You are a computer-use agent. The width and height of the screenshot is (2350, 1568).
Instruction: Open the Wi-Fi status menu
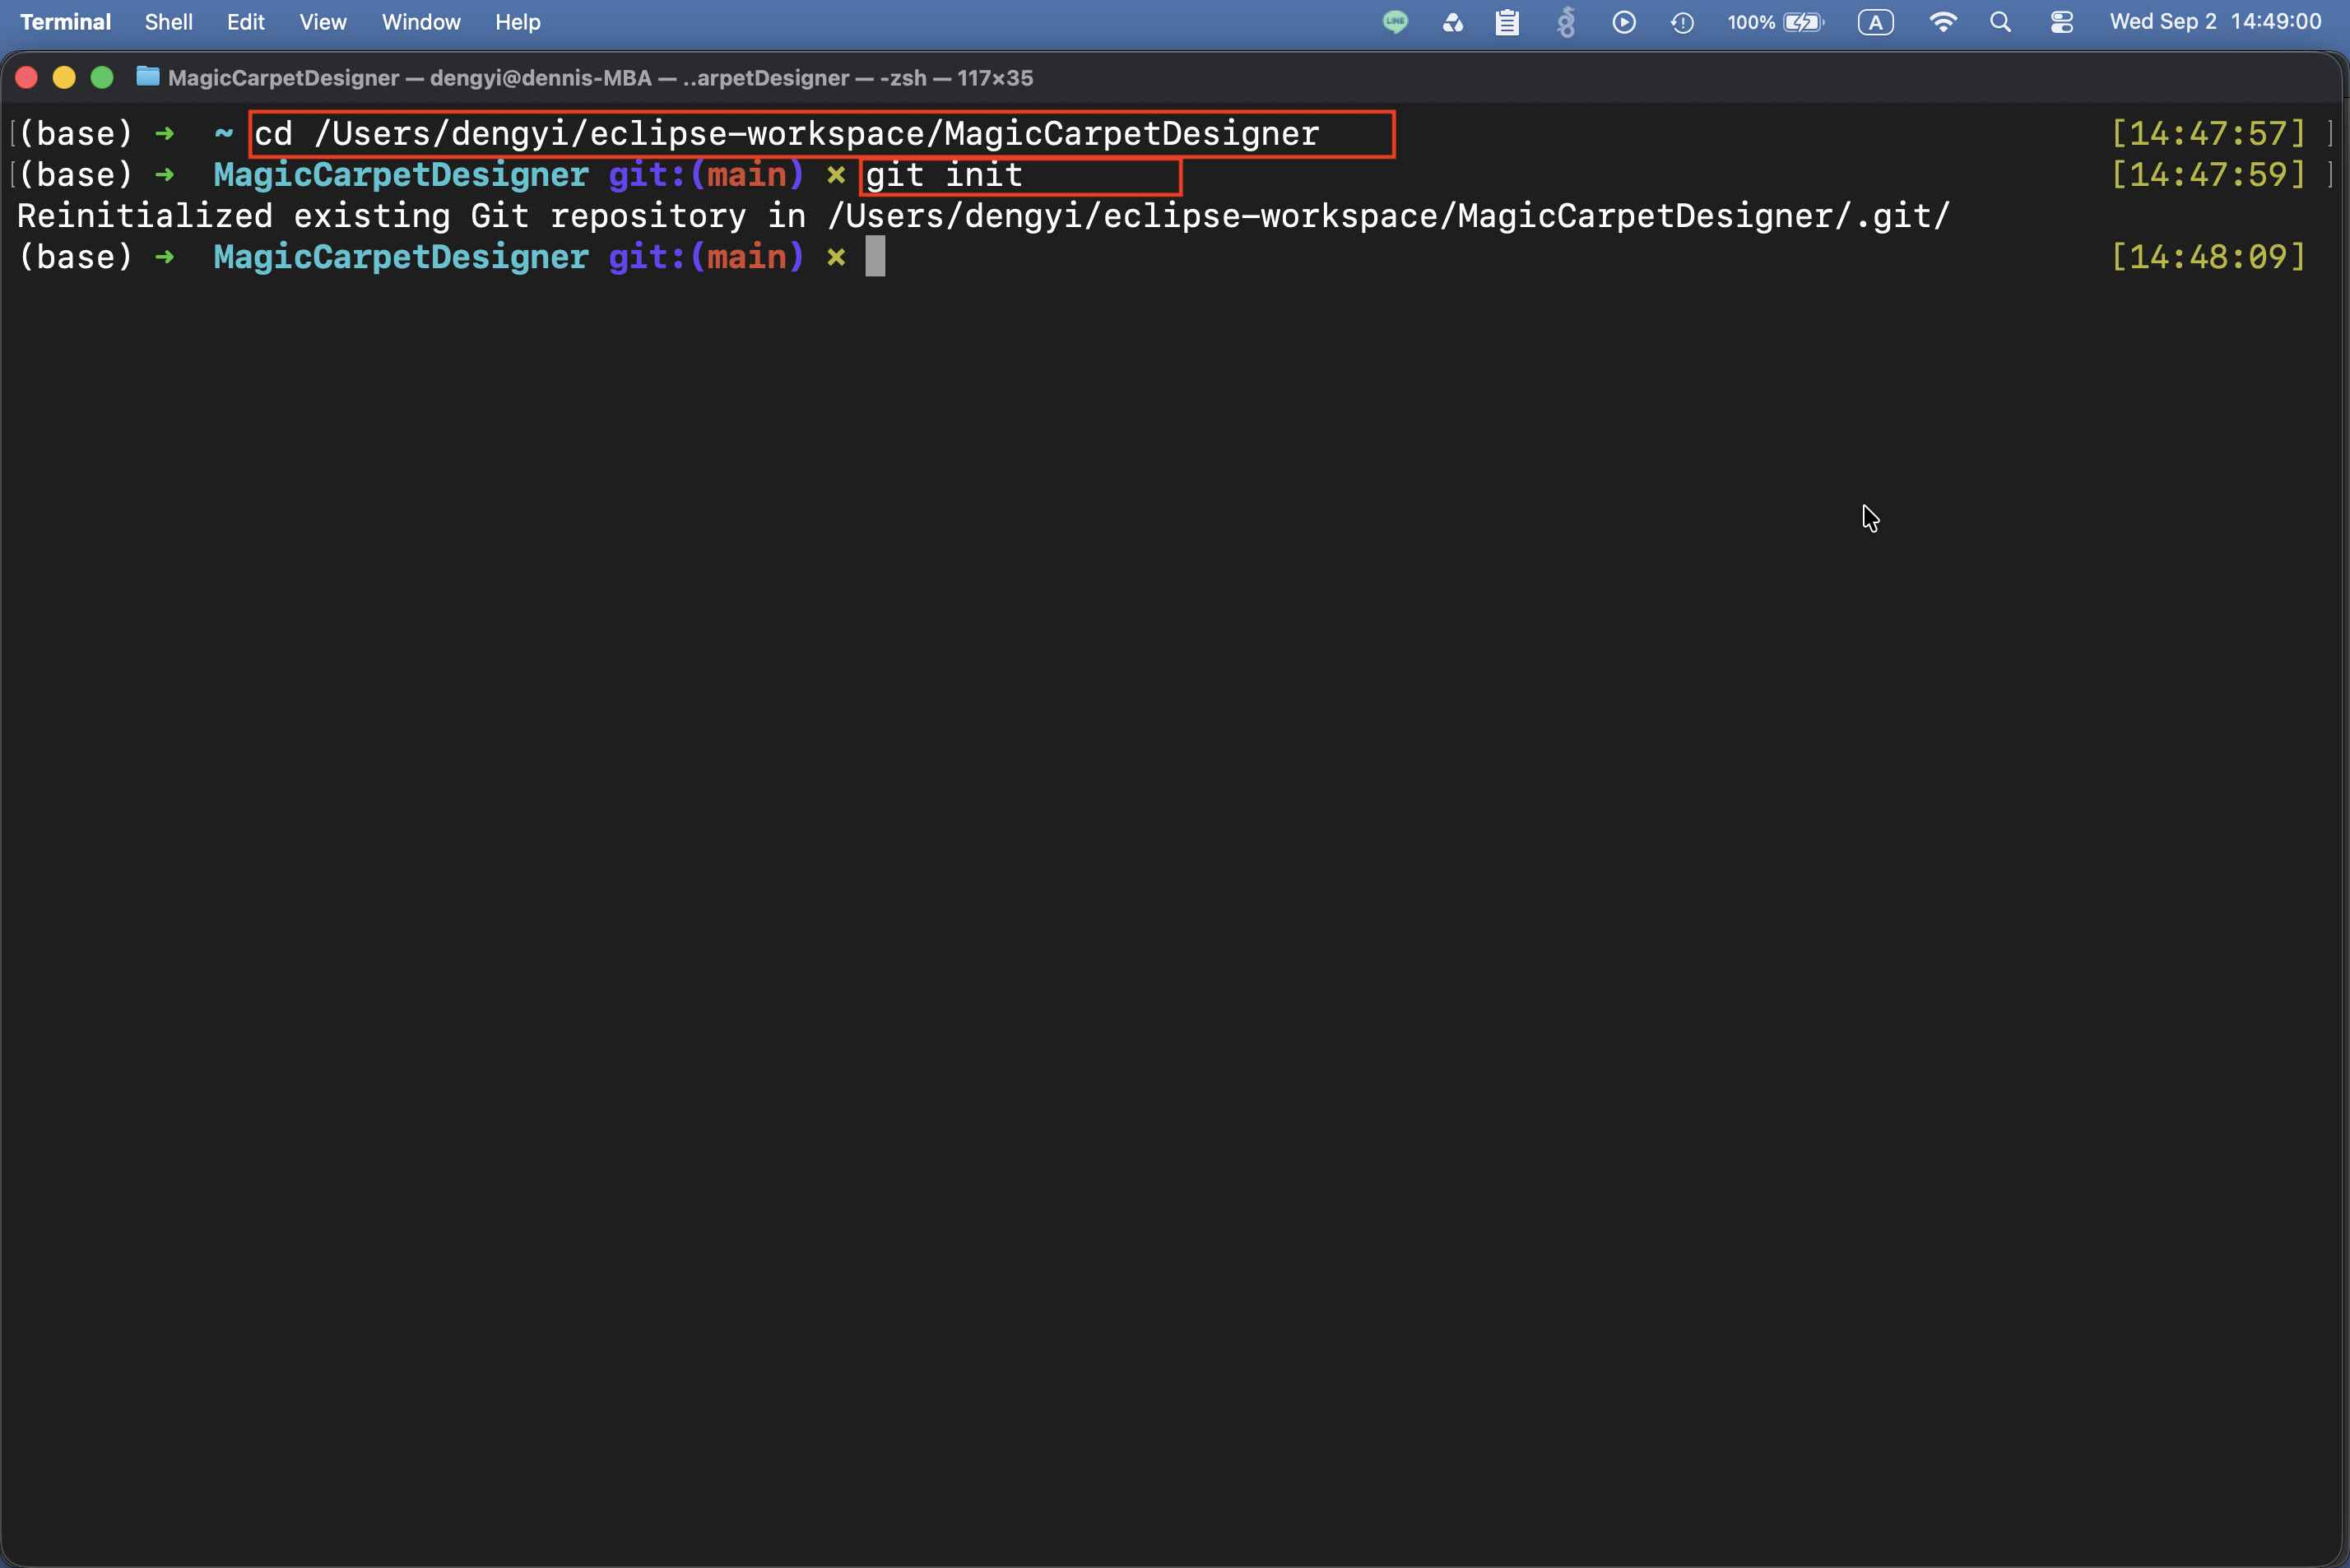(x=1942, y=22)
